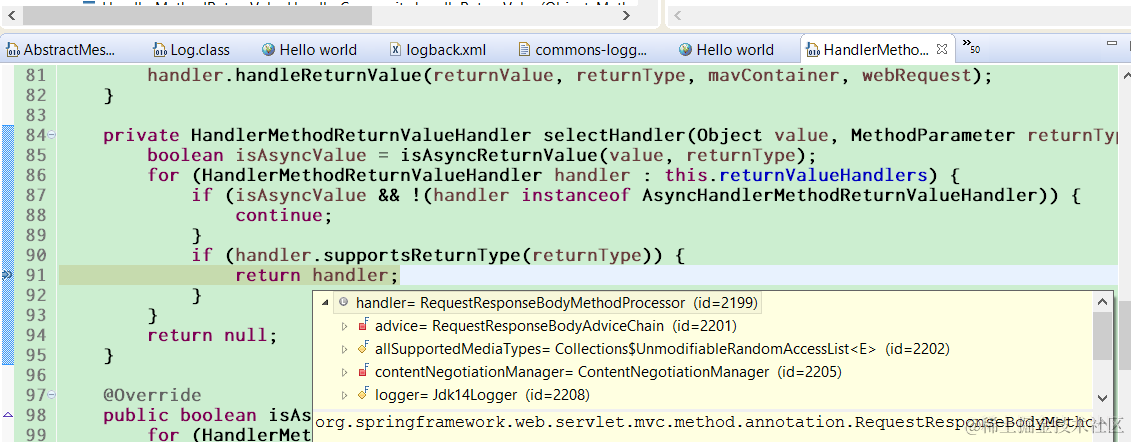Click the hover popup scrollbar up arrow
The width and height of the screenshot is (1131, 442).
click(x=1102, y=302)
